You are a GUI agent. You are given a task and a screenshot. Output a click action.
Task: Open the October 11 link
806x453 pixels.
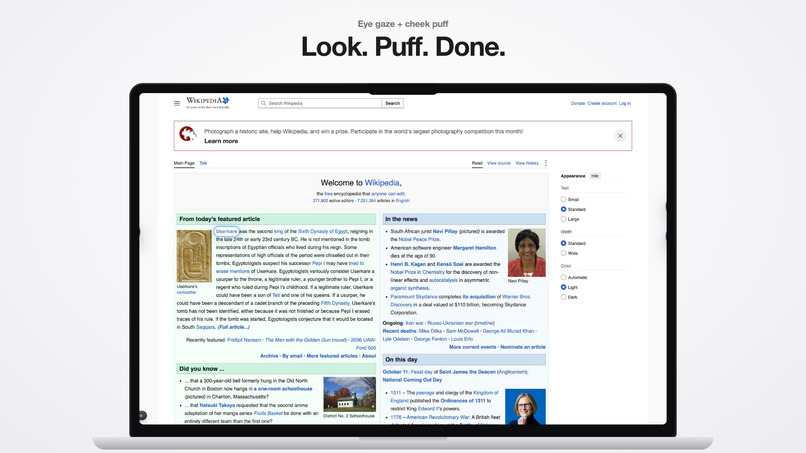click(395, 372)
